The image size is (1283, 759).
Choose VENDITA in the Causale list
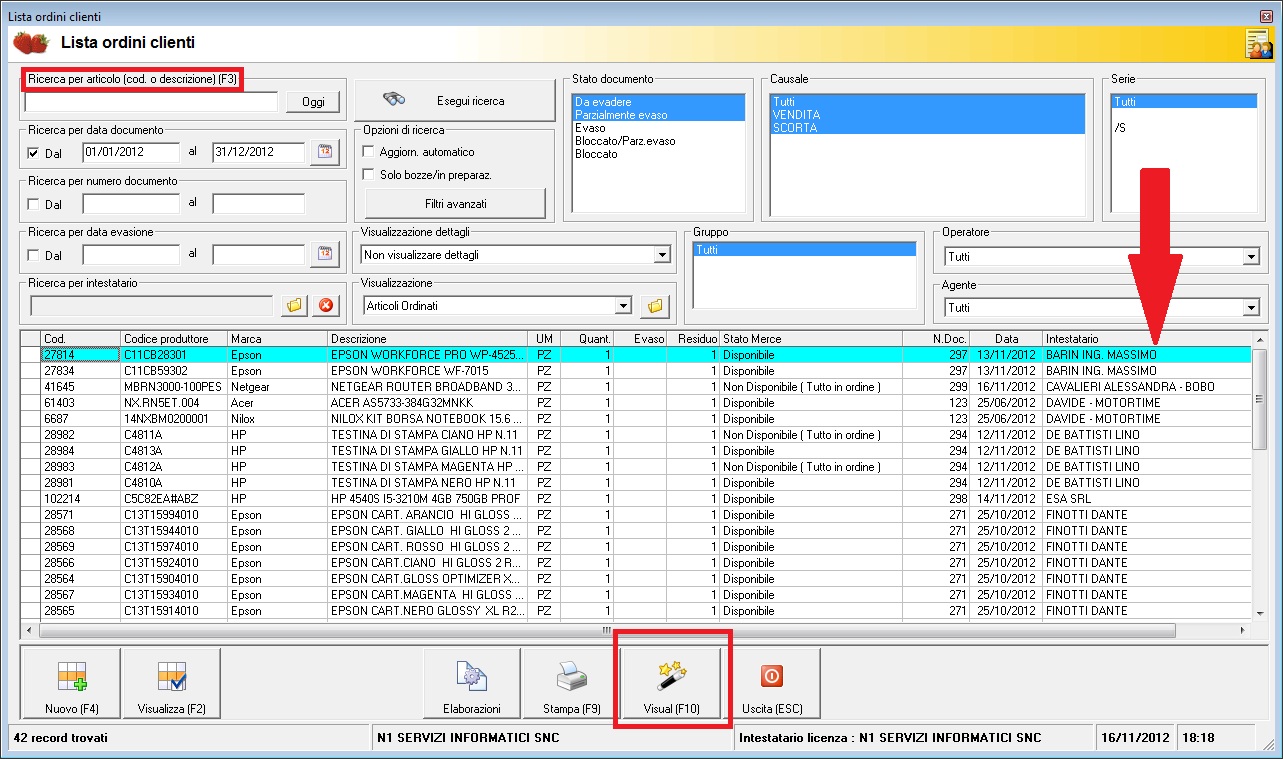[x=796, y=115]
